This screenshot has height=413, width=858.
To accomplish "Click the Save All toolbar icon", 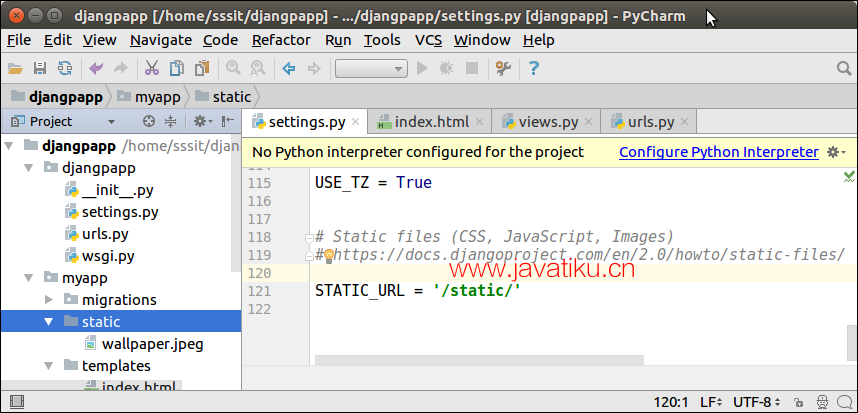I will (40, 68).
